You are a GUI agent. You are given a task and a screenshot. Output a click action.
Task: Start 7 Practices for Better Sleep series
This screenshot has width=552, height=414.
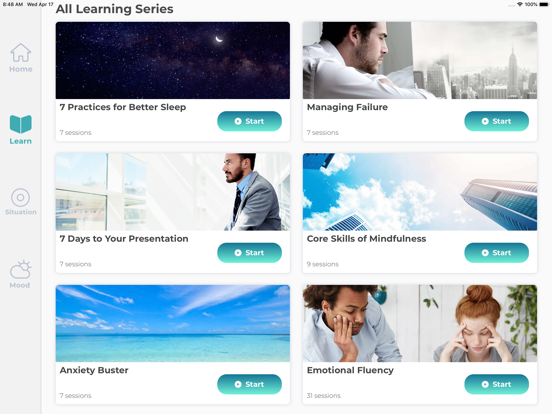[x=249, y=121]
